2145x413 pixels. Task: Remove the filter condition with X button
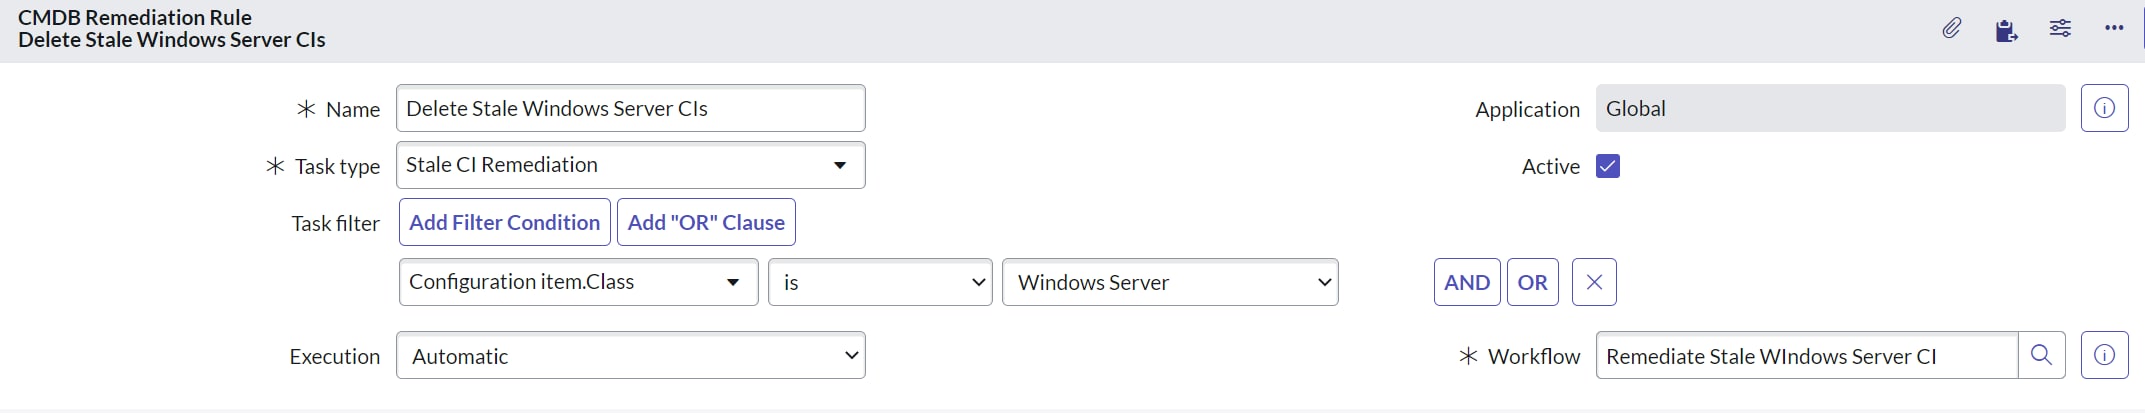(x=1594, y=282)
